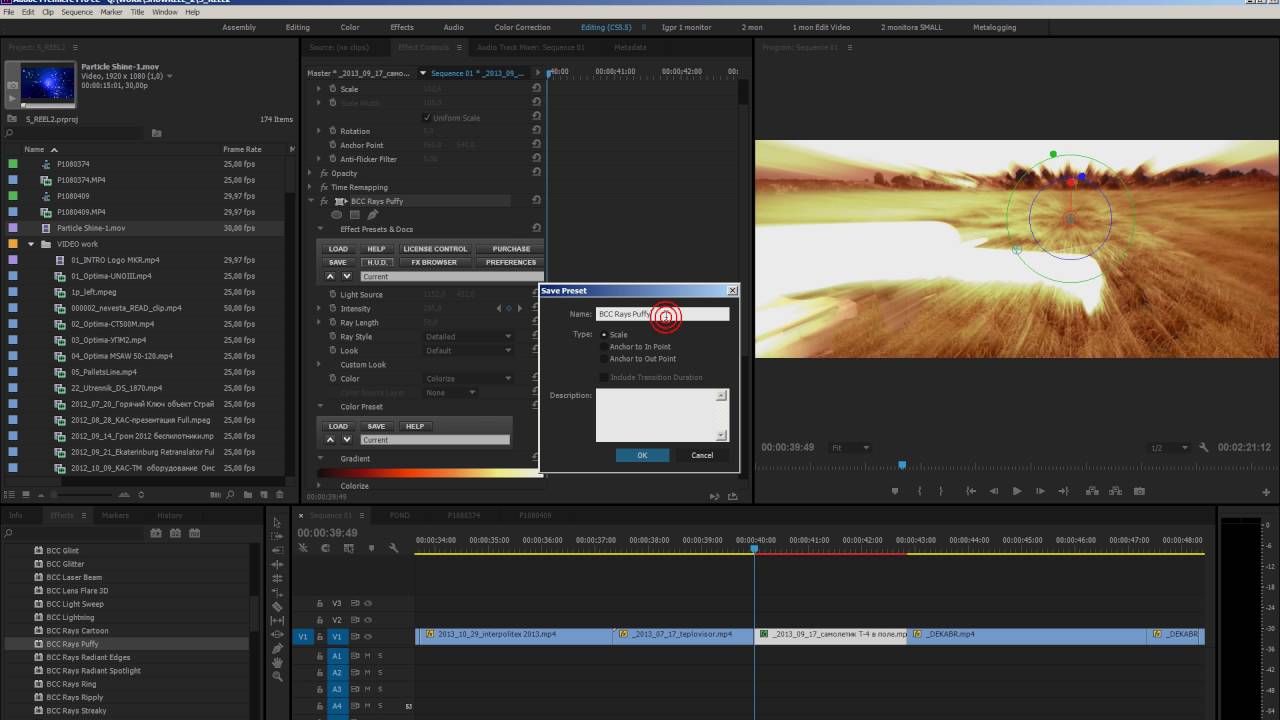Viewport: 1280px width, 720px height.
Task: Select the Track Select tool
Action: 277,536
